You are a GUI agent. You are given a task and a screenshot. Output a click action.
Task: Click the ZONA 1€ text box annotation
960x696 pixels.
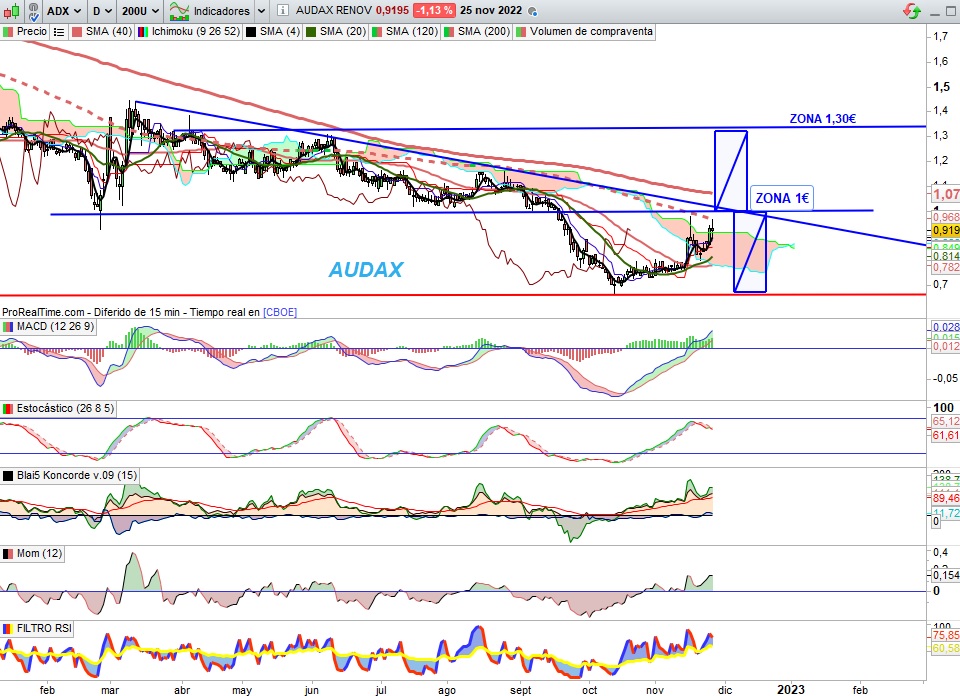[x=780, y=199]
